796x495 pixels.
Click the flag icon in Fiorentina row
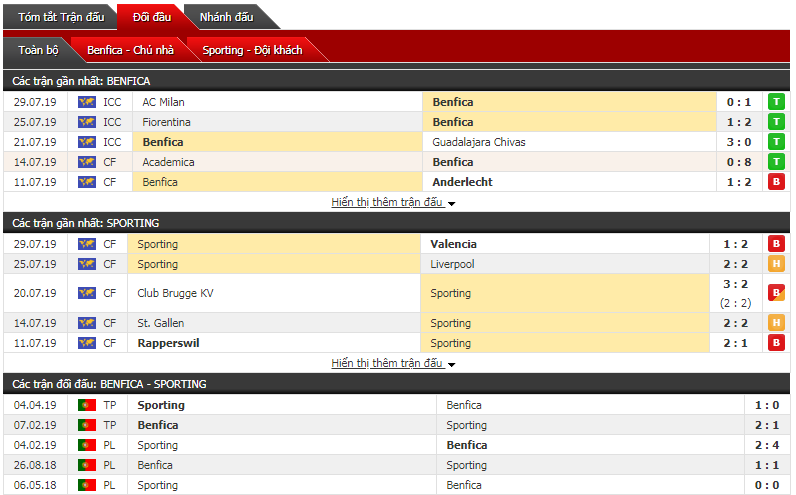click(87, 122)
